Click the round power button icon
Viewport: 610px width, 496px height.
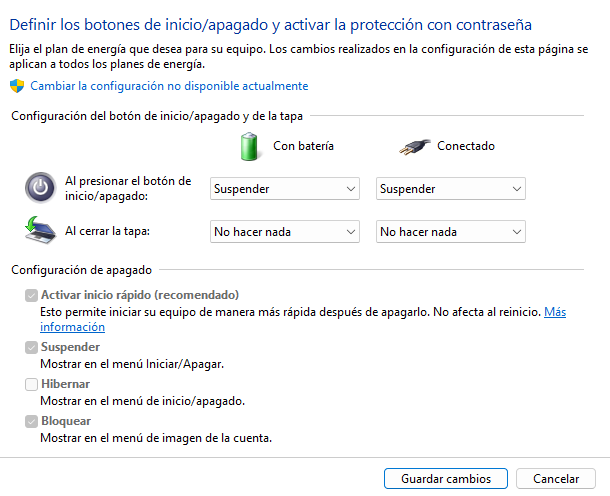tap(40, 188)
